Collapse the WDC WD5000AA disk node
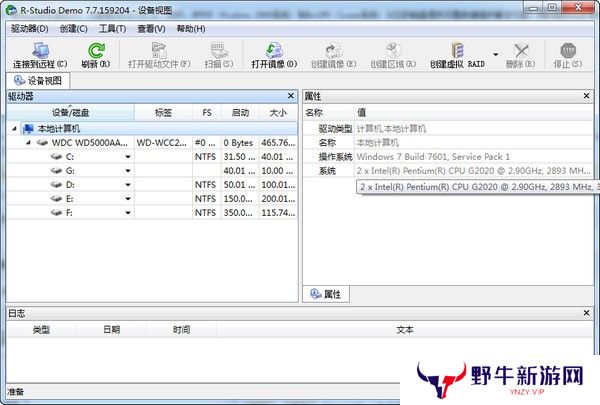 pos(28,143)
